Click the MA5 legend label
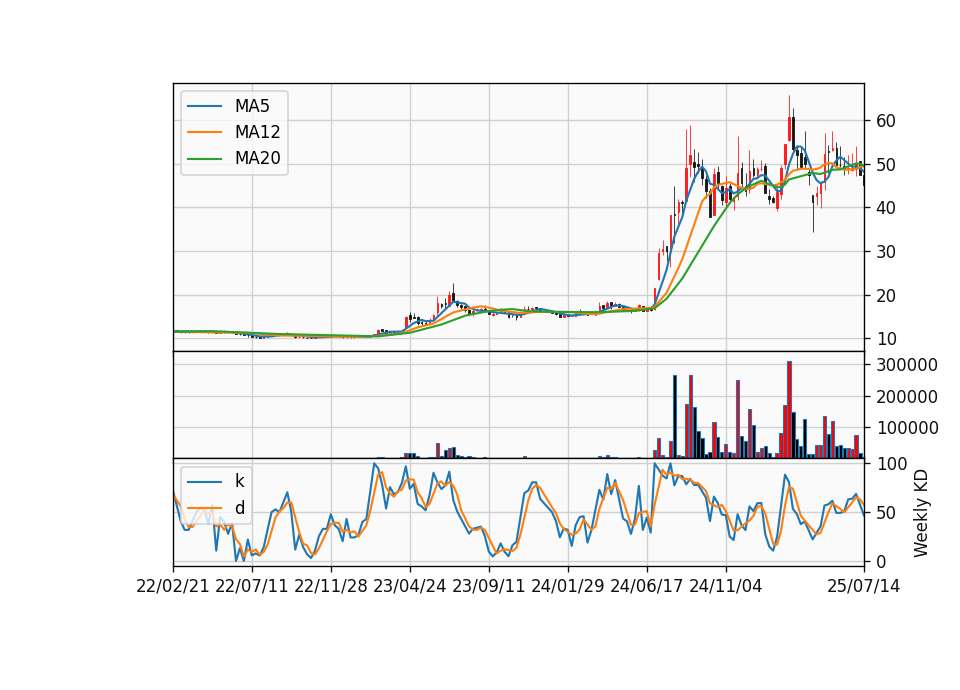This screenshot has height=690, width=960. pyautogui.click(x=252, y=106)
